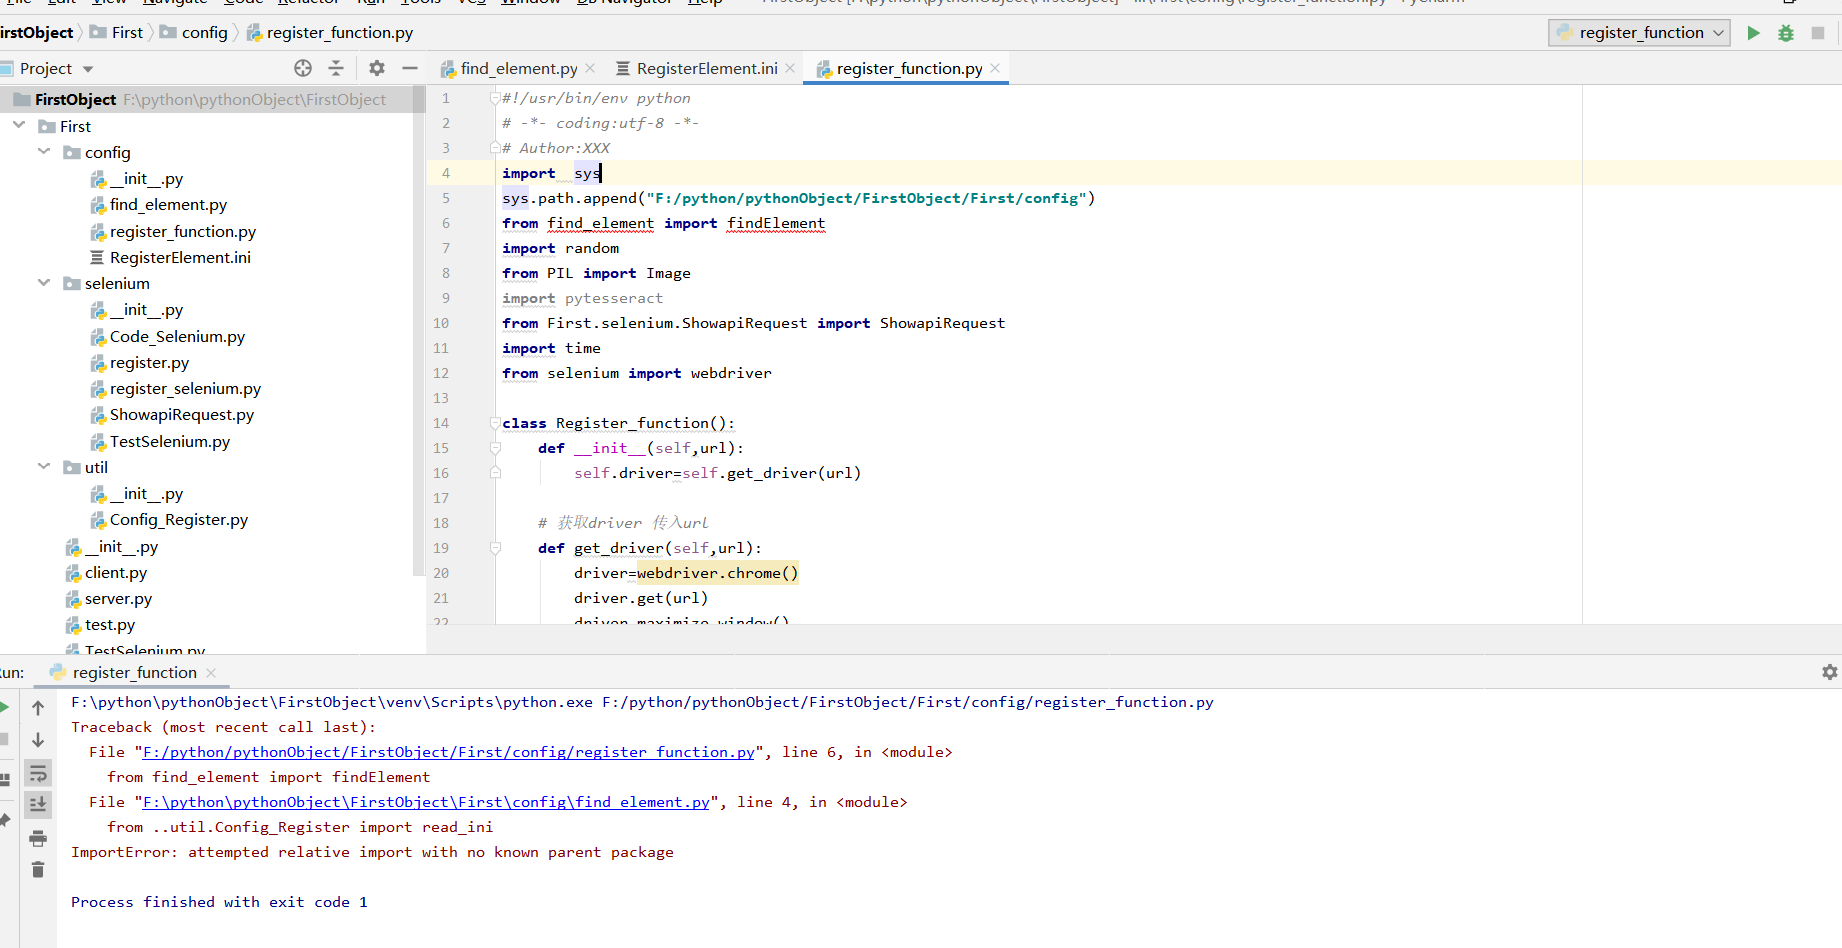Open register_function.py traceback link
Screen dimensions: 1842x948
coord(448,752)
